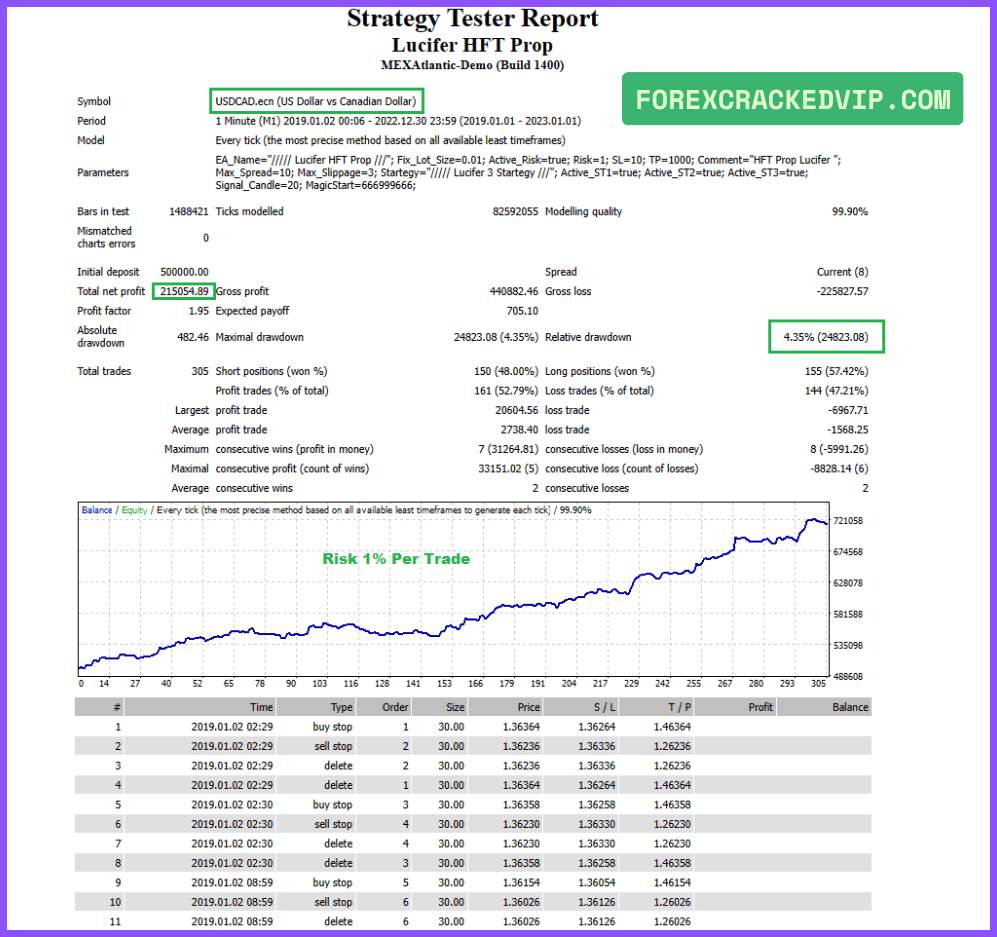Click the Period row test date range

pyautogui.click(x=398, y=121)
